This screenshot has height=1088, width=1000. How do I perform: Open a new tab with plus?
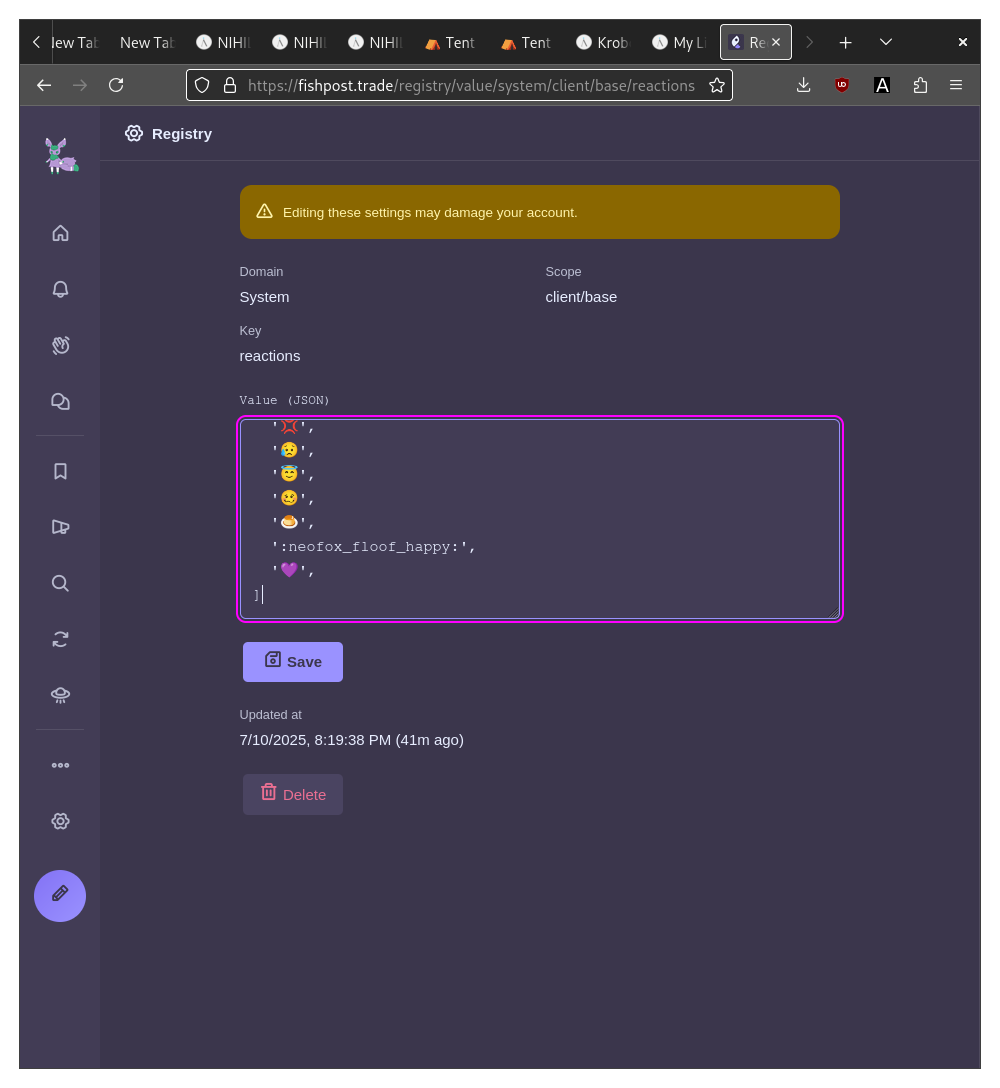coord(845,42)
